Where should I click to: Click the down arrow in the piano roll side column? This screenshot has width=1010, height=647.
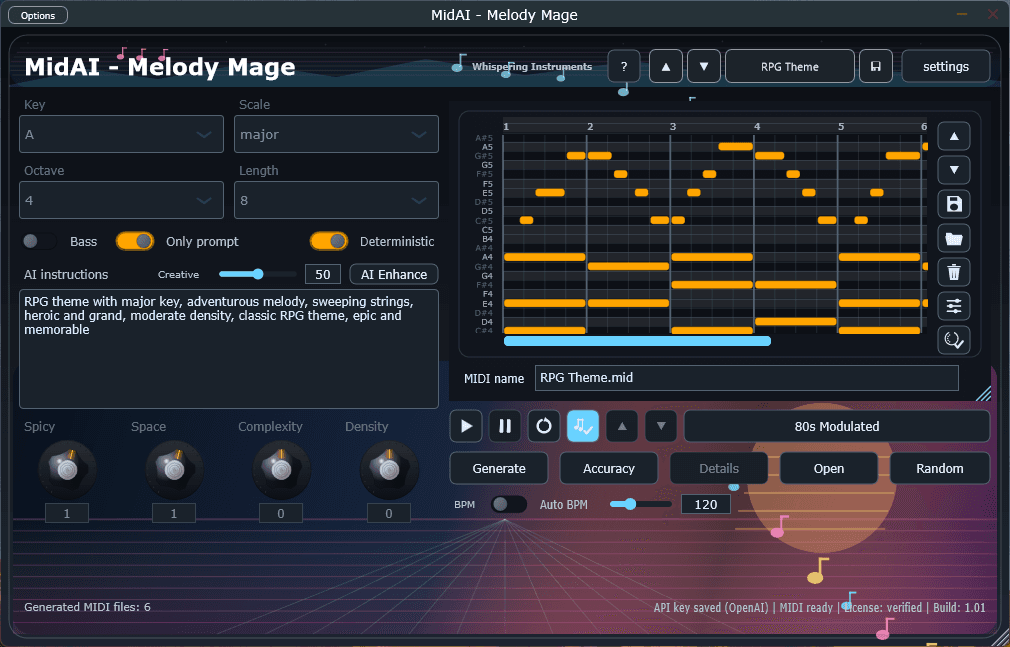click(x=954, y=170)
